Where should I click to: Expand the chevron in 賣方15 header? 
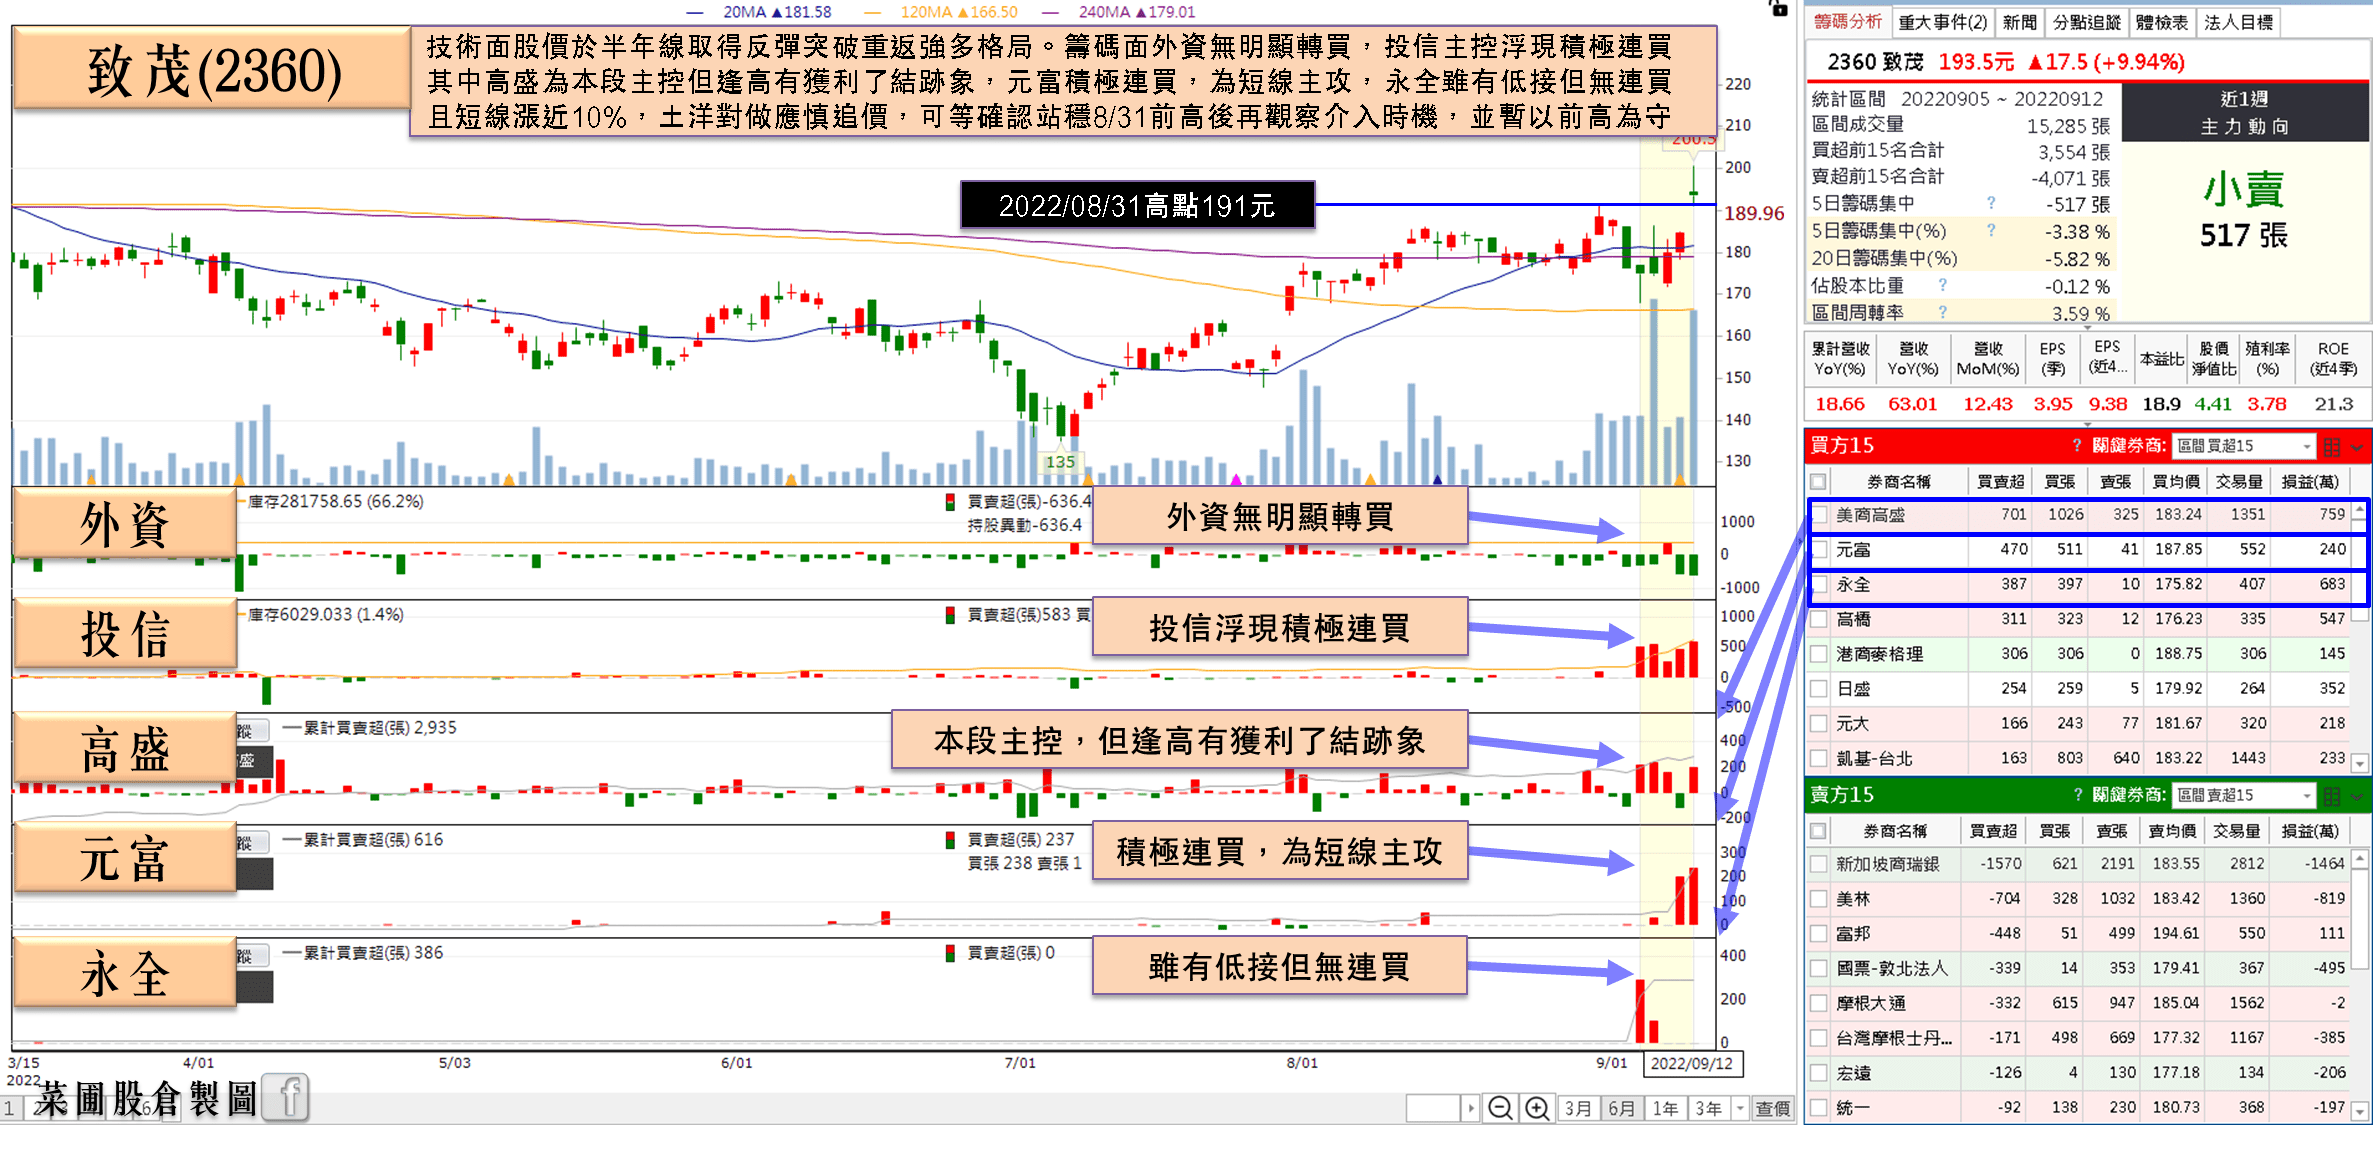pyautogui.click(x=2357, y=797)
